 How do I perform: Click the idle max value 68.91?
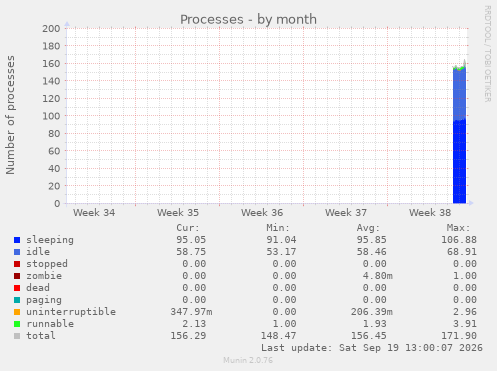coord(462,252)
